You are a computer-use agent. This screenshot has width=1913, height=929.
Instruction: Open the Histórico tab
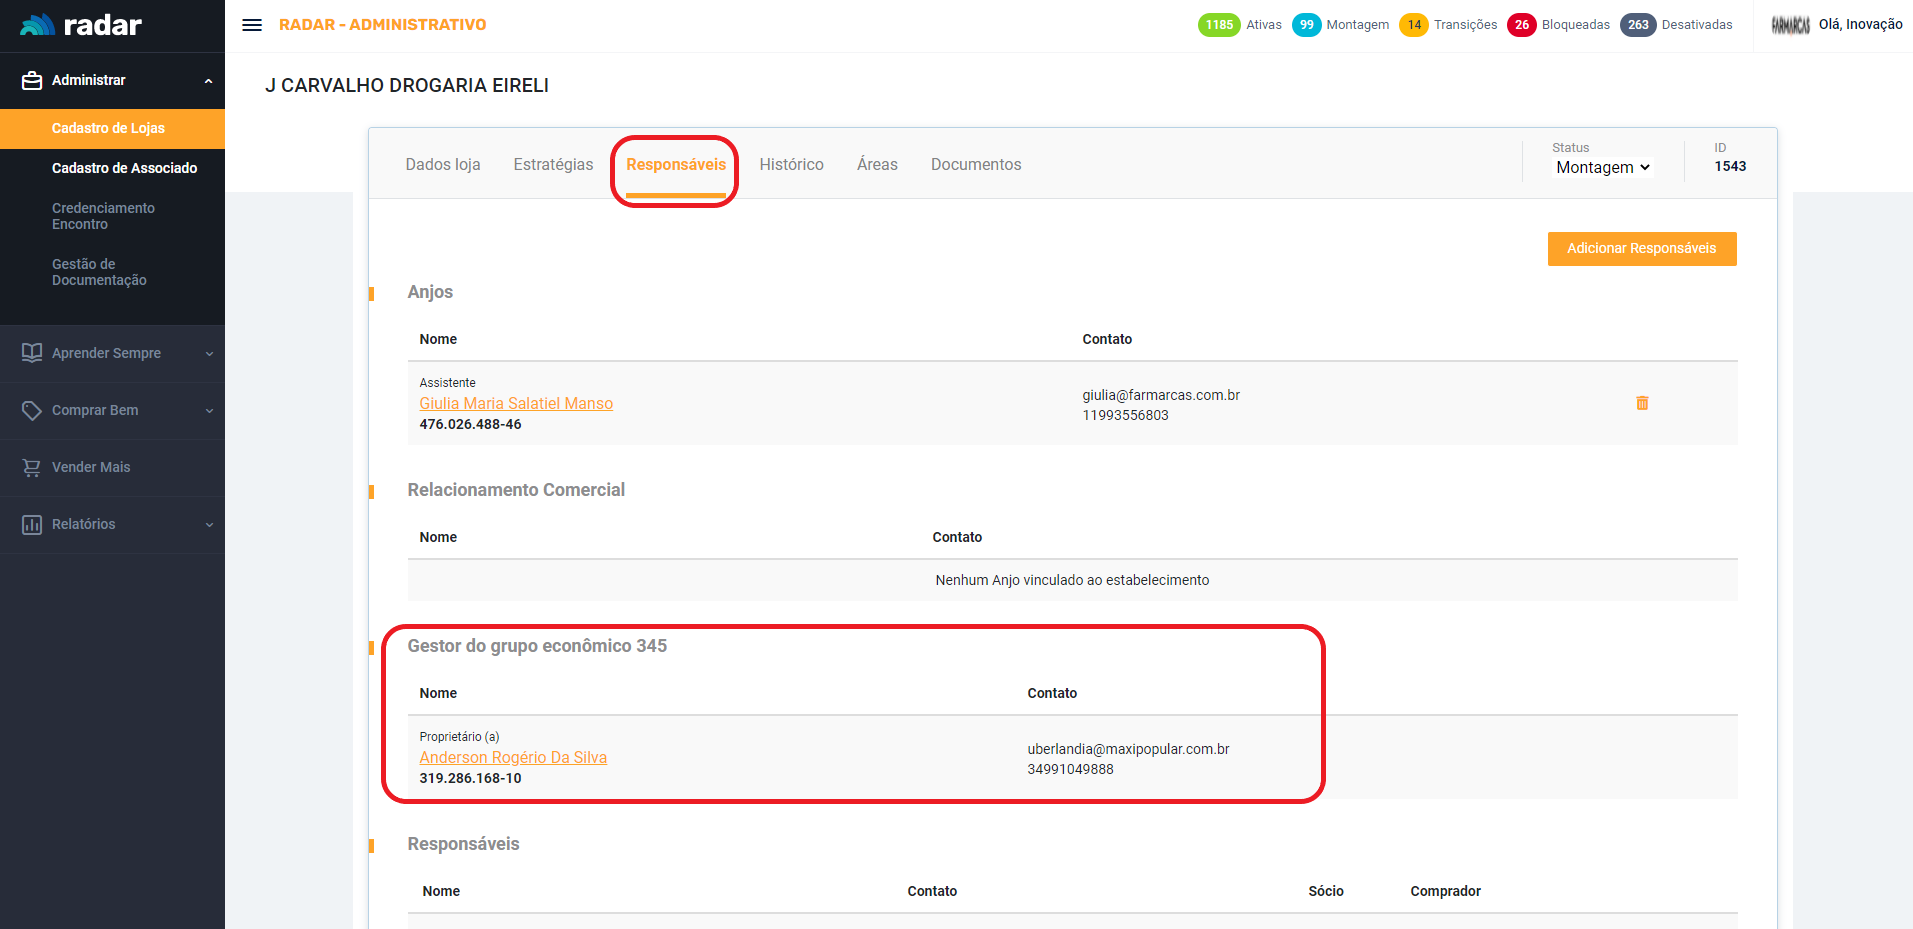pyautogui.click(x=791, y=165)
